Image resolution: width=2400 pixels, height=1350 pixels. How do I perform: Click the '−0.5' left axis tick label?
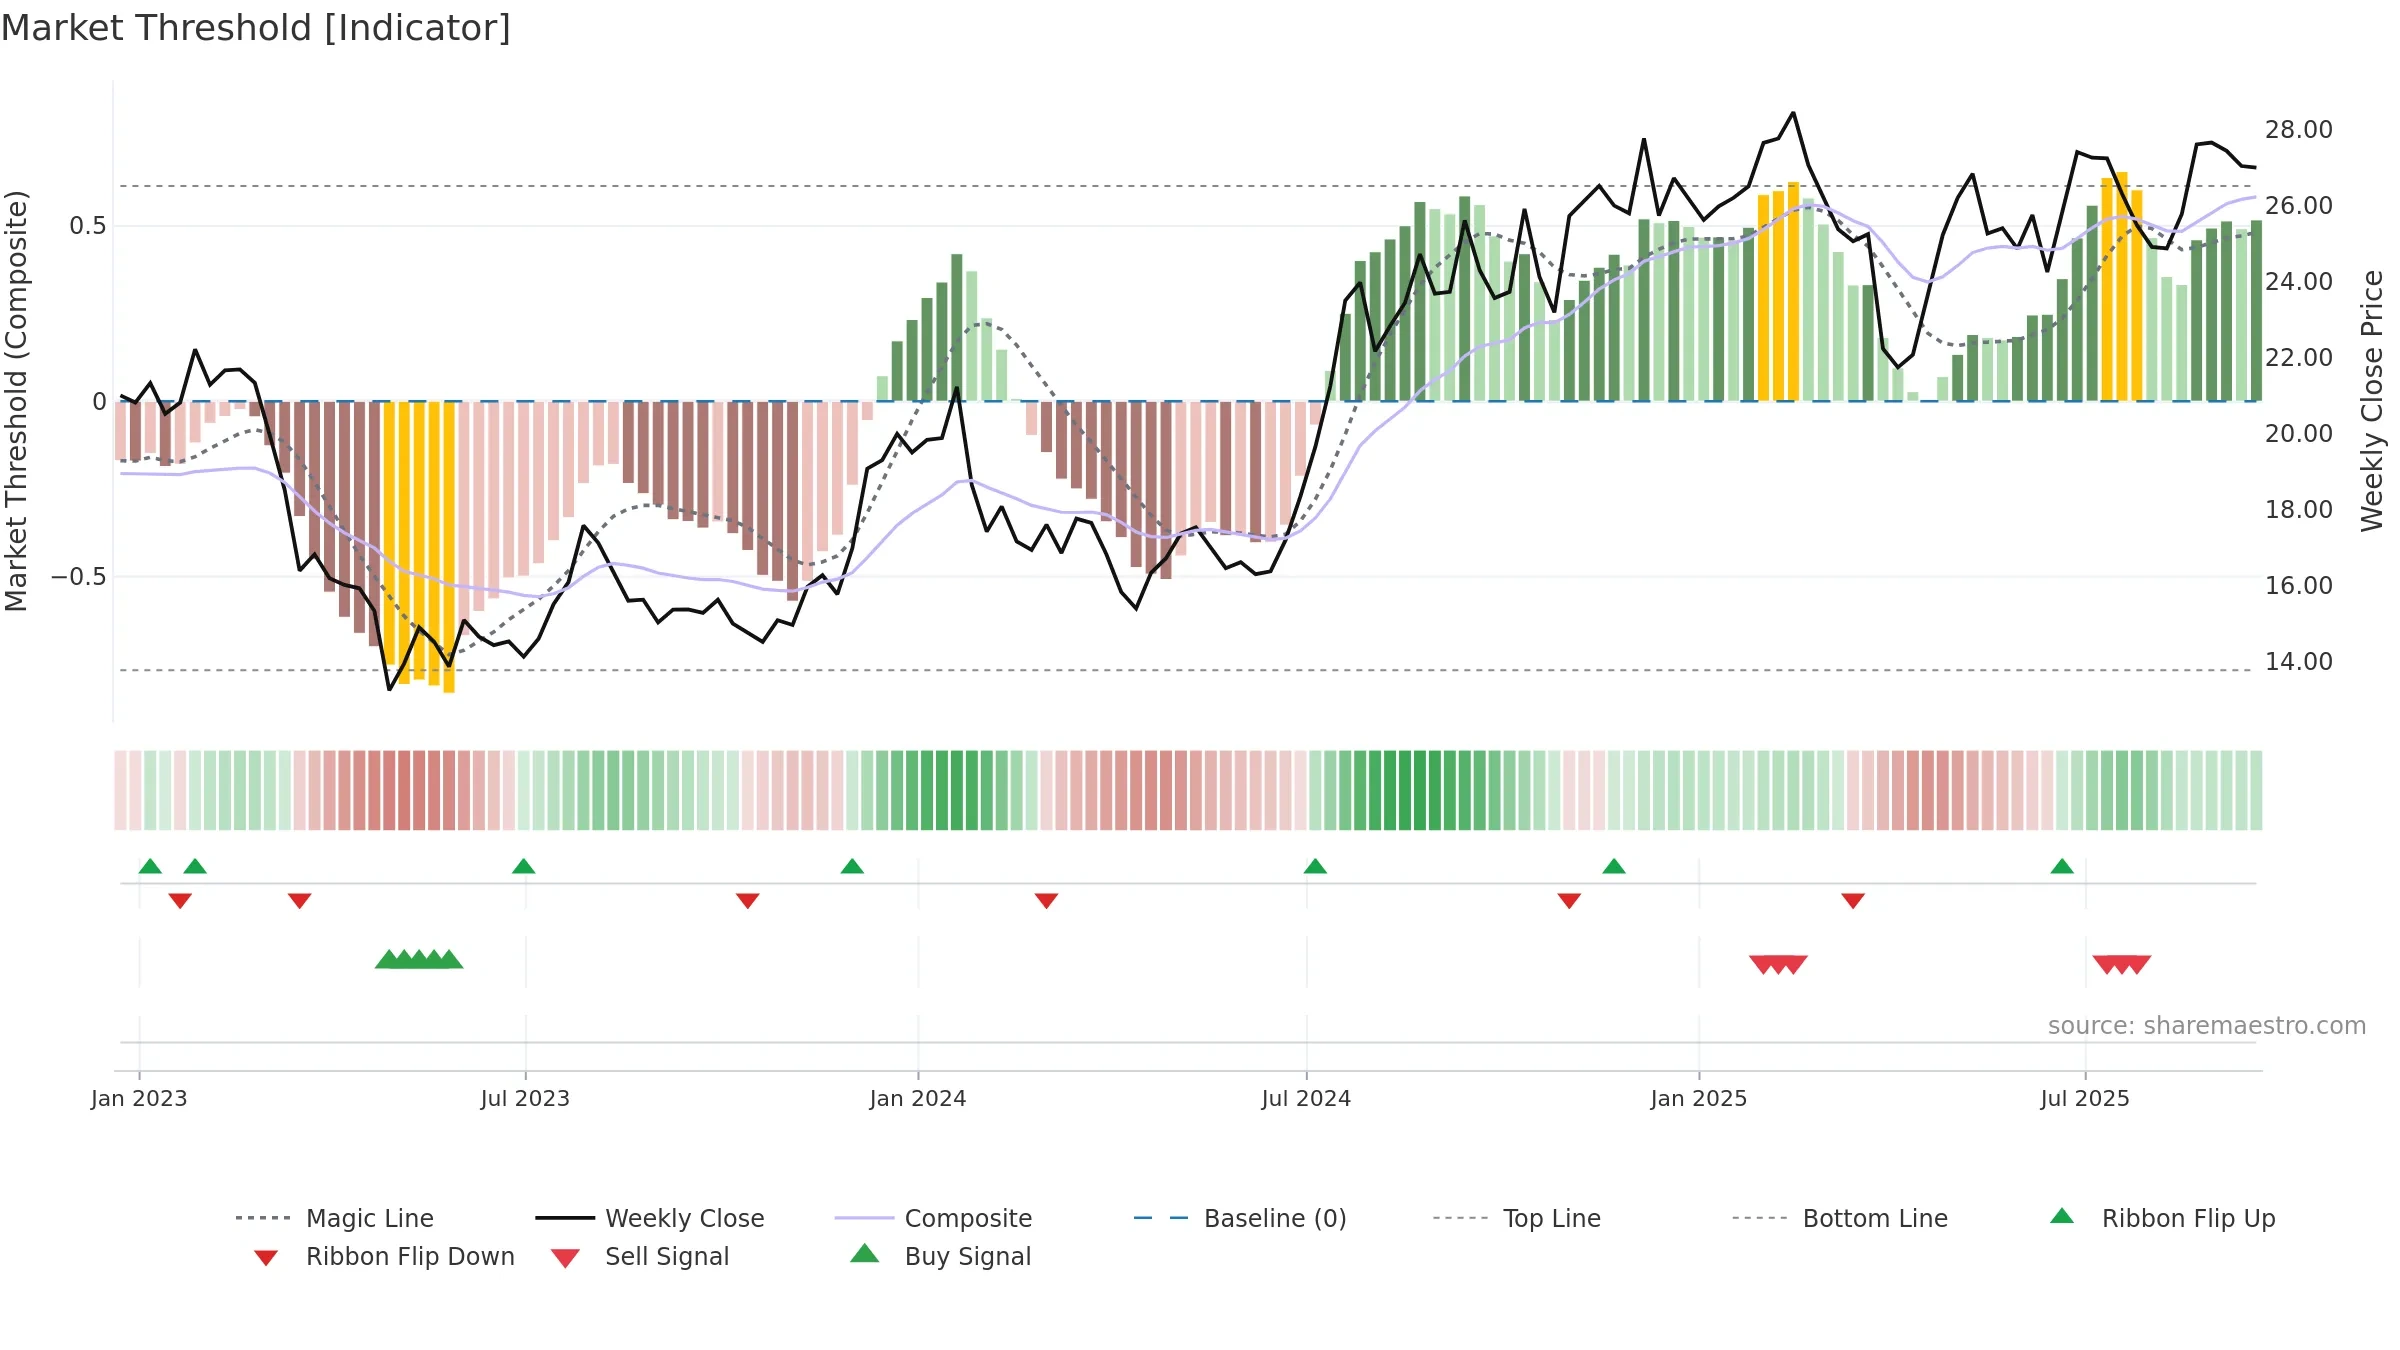[x=78, y=577]
